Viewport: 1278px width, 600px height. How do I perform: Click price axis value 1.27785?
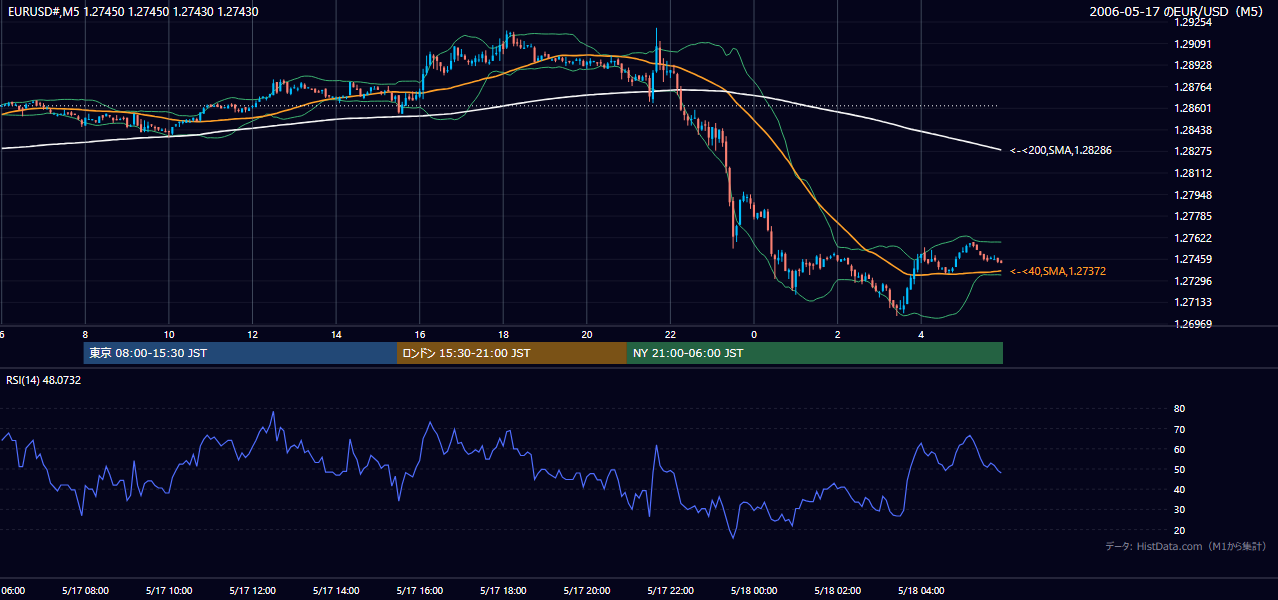[1194, 216]
